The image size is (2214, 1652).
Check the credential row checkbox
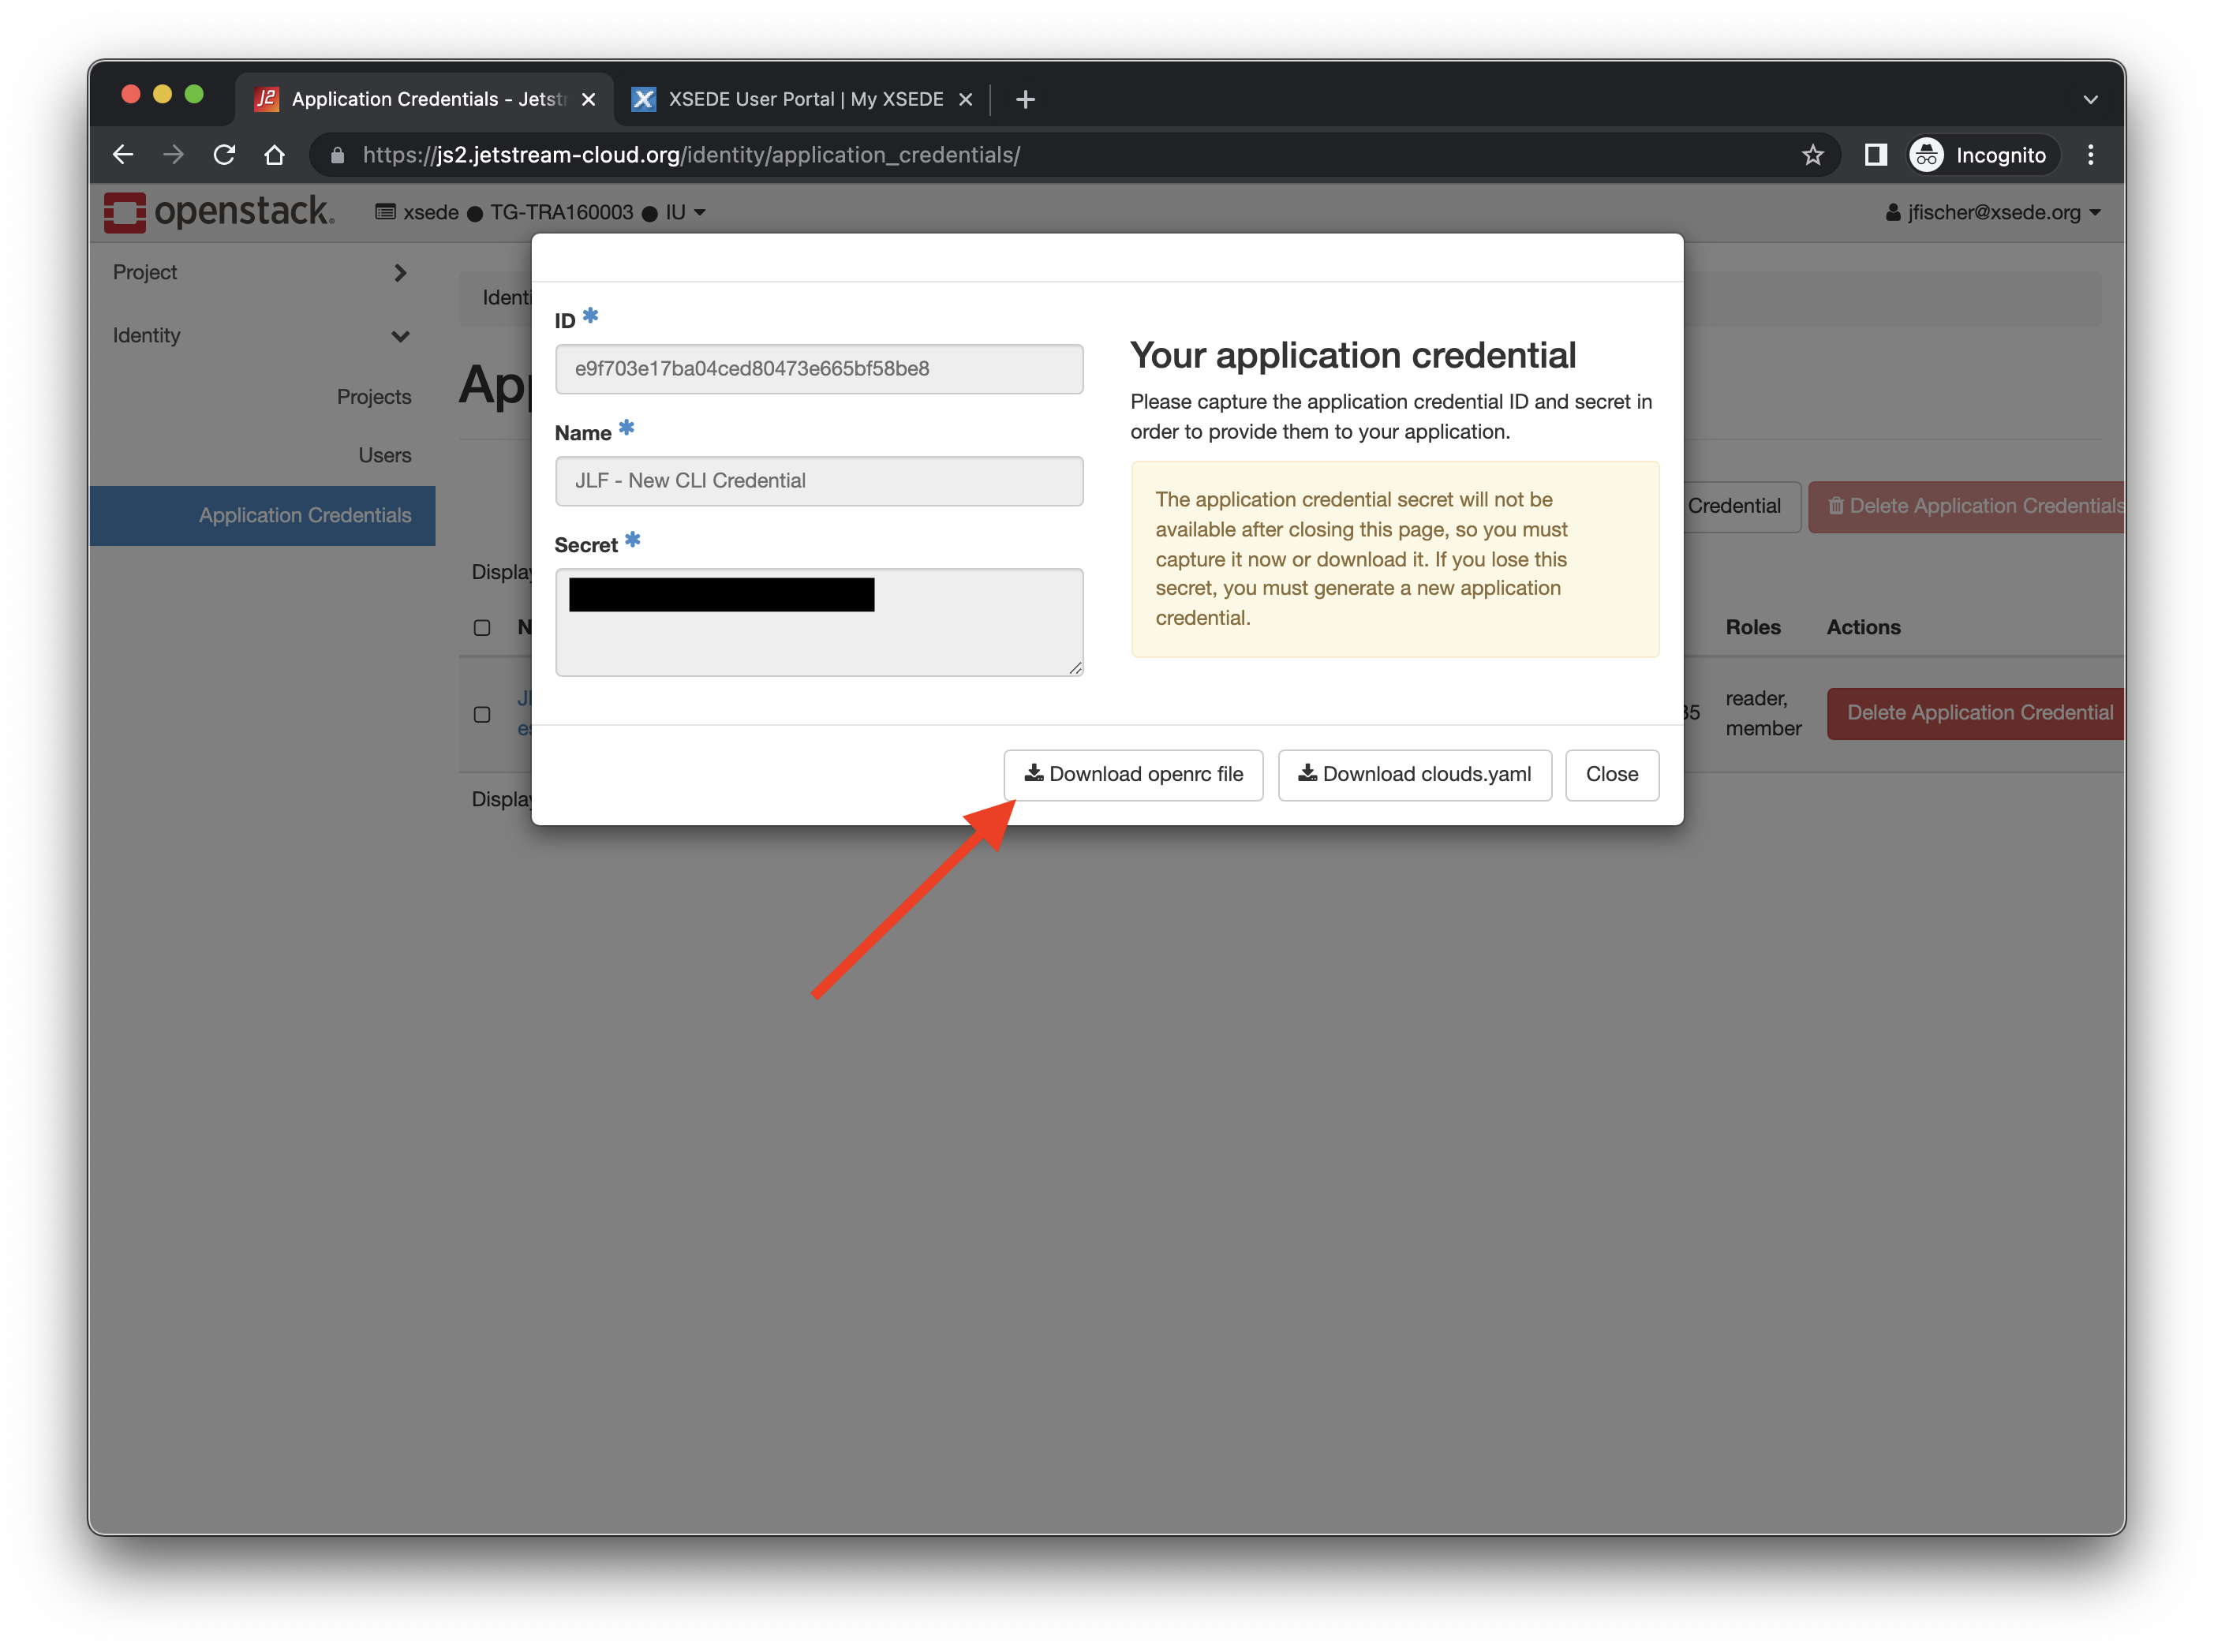tap(482, 714)
